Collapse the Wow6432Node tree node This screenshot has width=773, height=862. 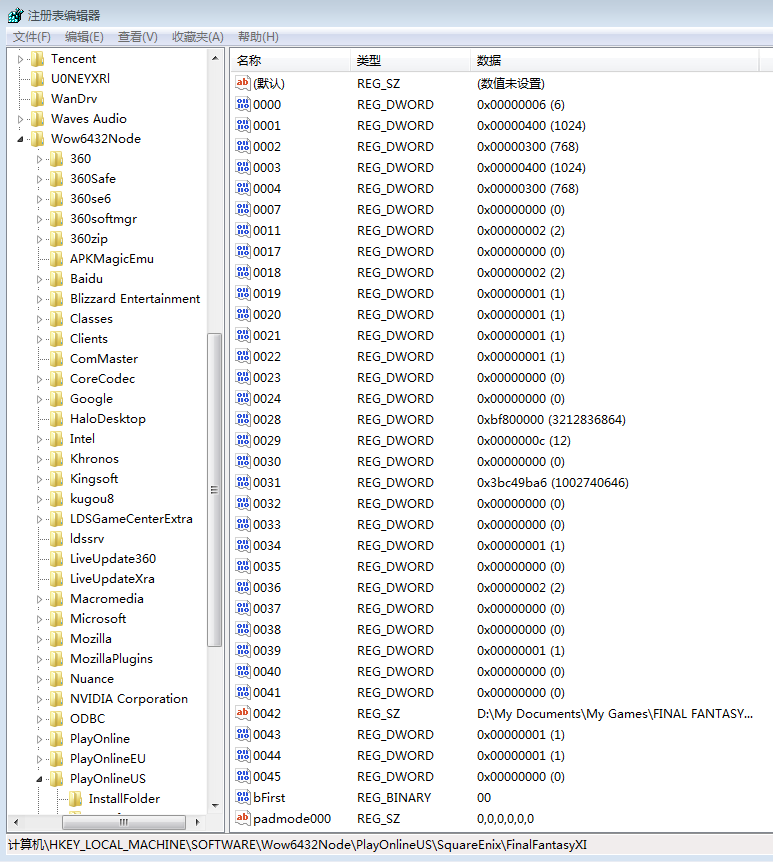(20, 139)
